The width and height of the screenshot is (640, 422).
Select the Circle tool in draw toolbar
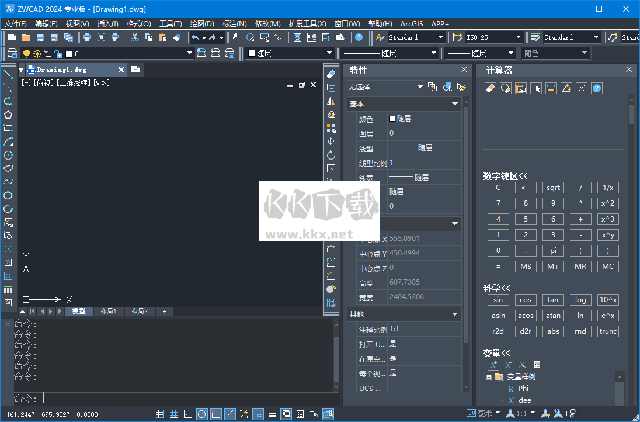click(8, 155)
